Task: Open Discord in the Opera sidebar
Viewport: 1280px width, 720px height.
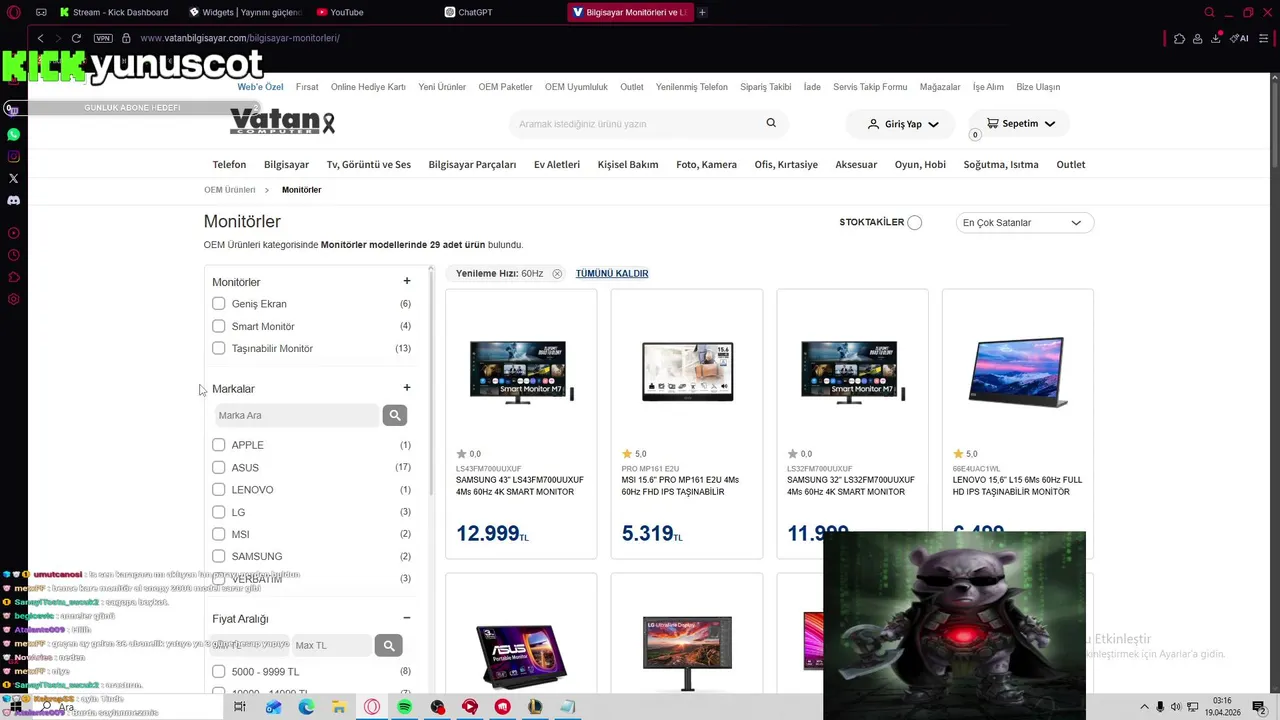Action: 14,200
